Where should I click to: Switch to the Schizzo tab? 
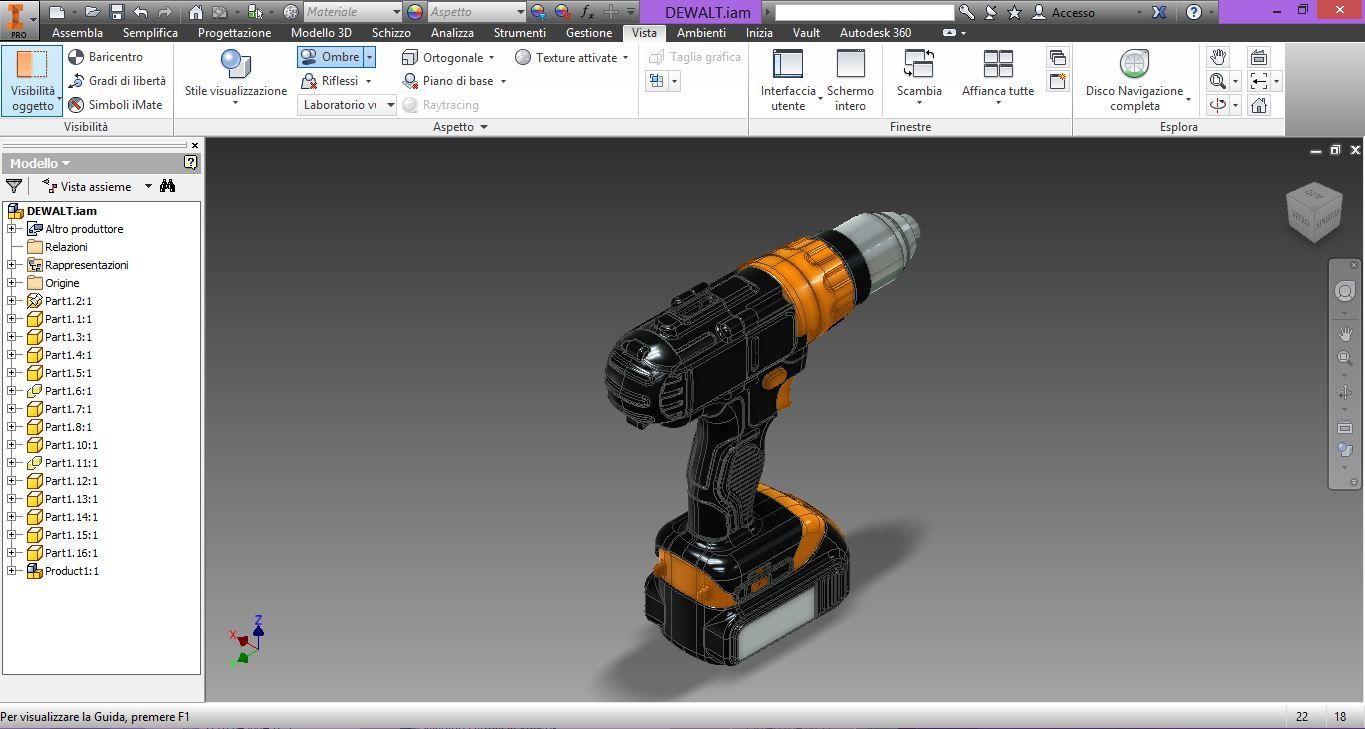click(391, 33)
